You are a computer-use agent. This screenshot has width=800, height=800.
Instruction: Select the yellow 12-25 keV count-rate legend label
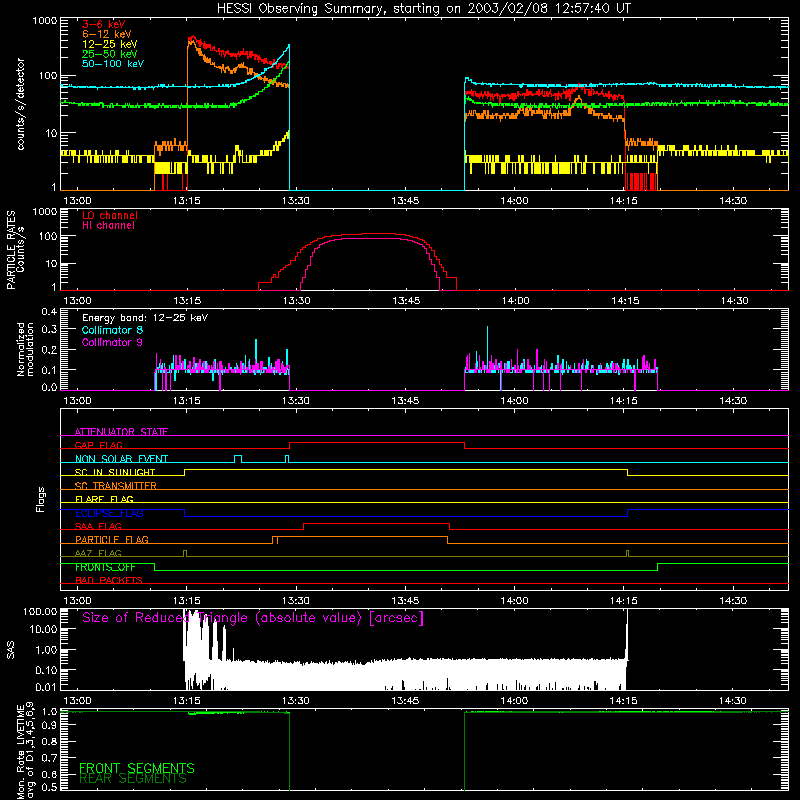pyautogui.click(x=110, y=44)
